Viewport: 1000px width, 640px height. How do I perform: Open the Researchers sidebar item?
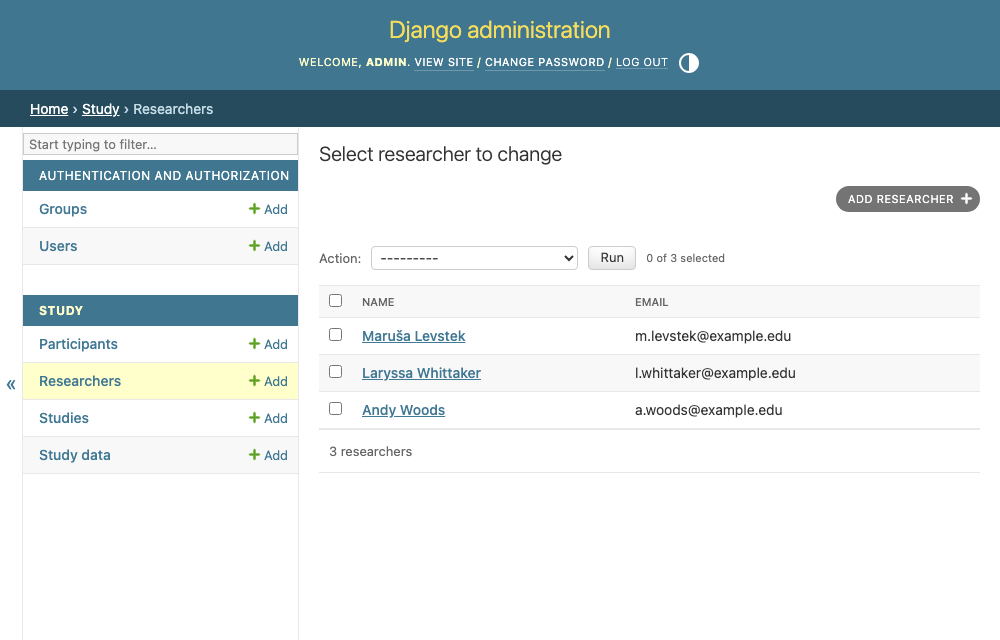(x=80, y=381)
